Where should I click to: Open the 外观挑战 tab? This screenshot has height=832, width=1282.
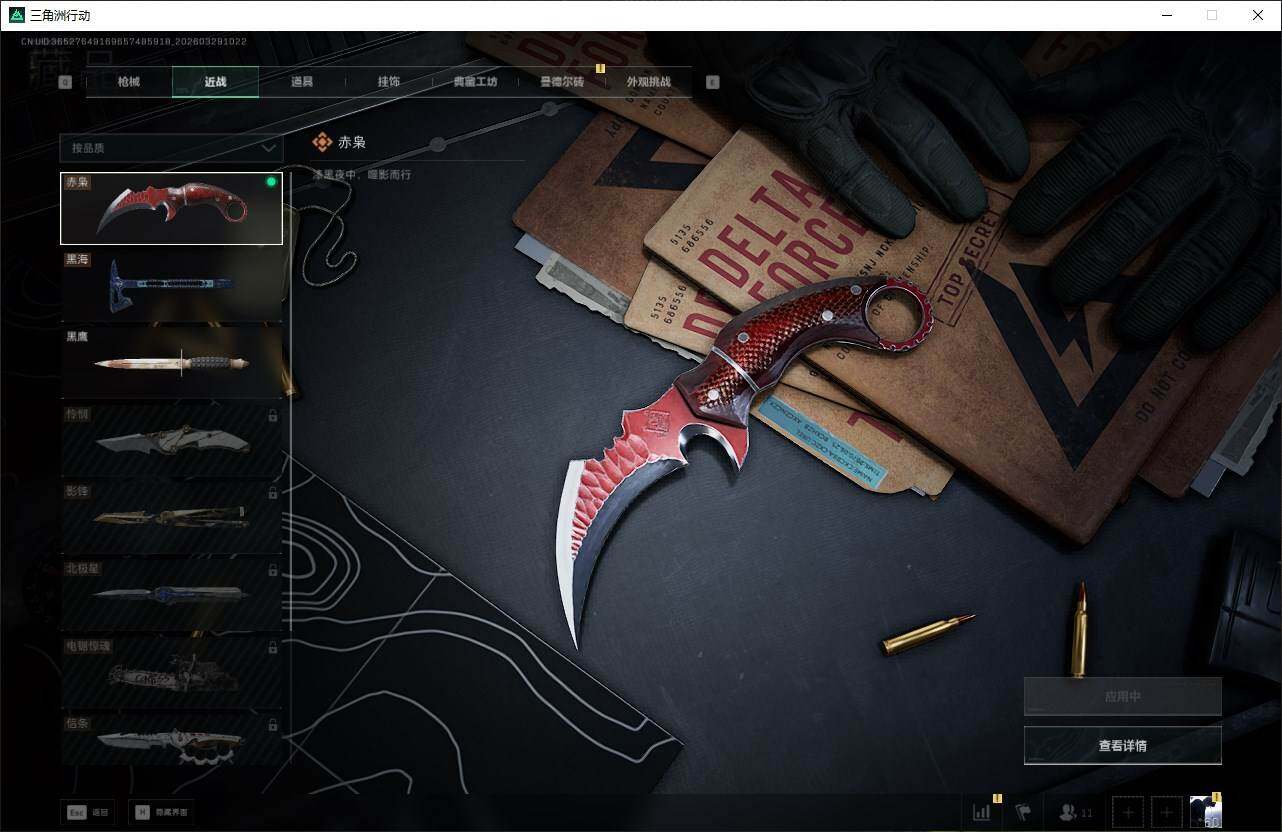[x=648, y=82]
